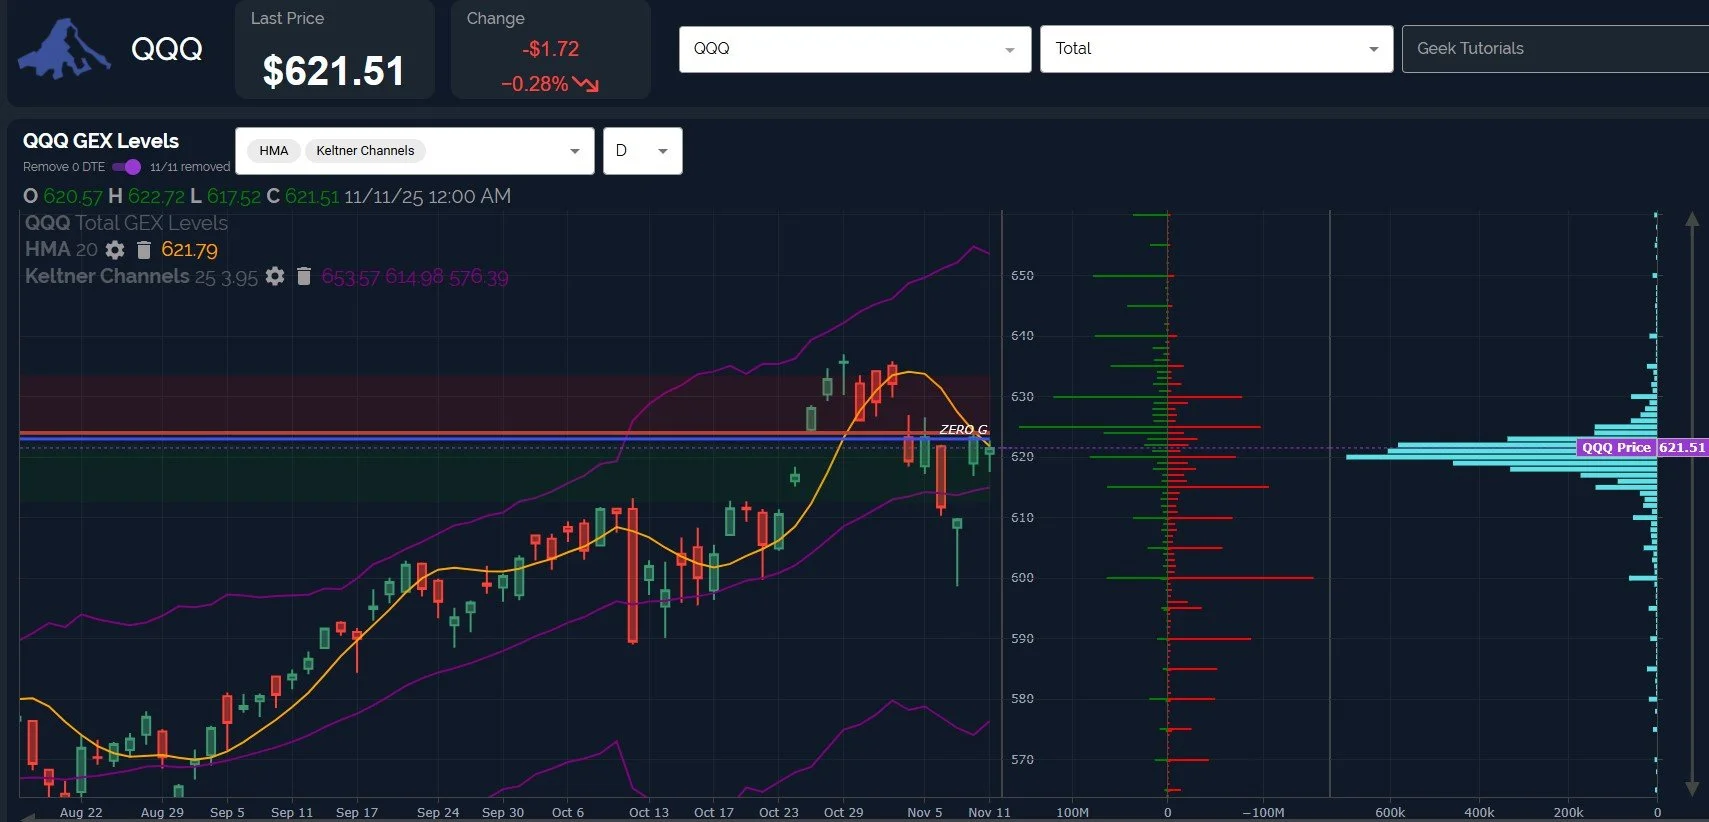Click the Last Price $621.51 value

coord(333,71)
